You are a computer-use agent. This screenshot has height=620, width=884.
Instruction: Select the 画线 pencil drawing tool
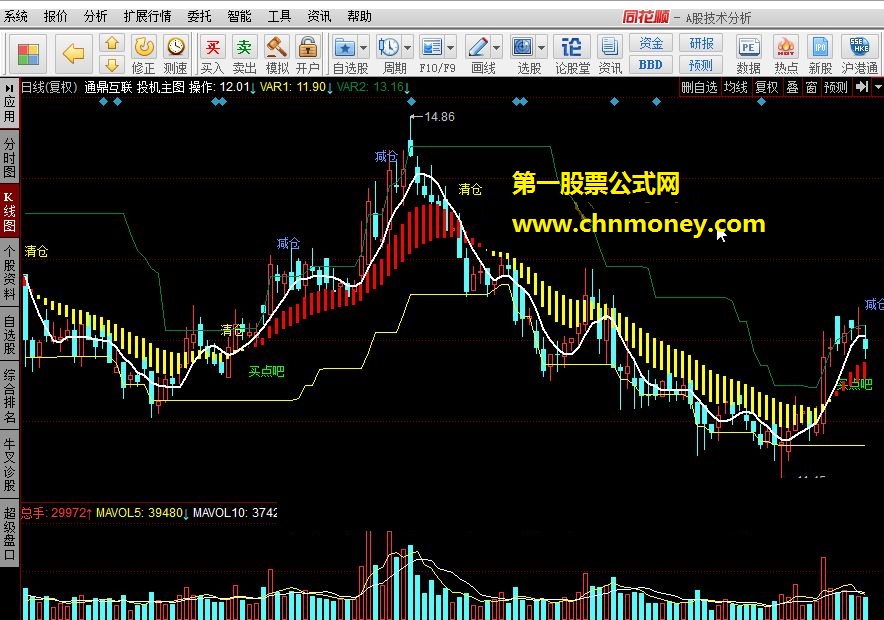478,47
